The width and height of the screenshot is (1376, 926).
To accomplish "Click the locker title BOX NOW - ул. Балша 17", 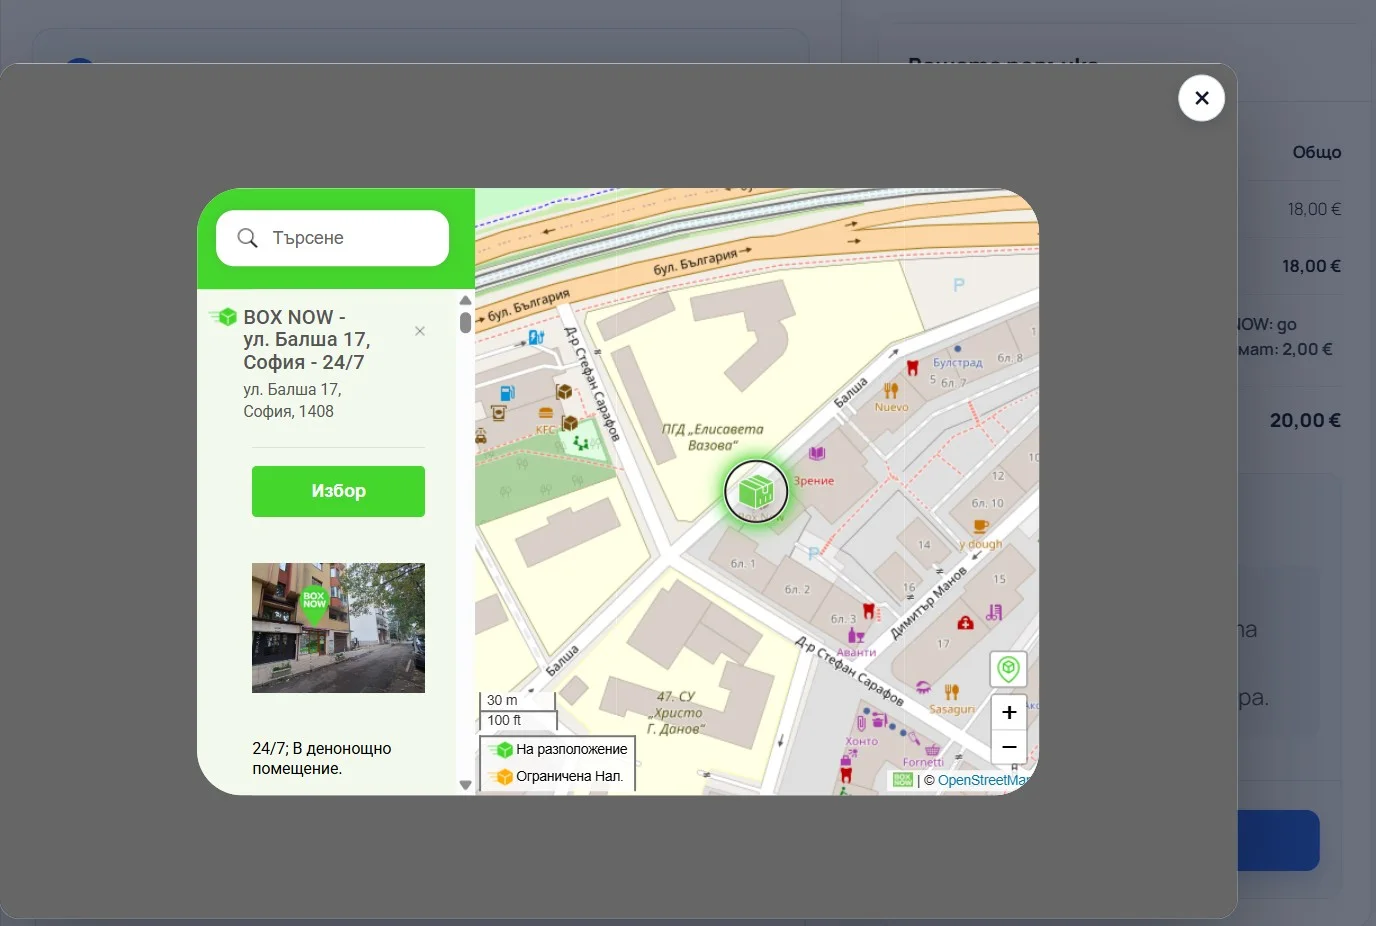I will point(306,340).
